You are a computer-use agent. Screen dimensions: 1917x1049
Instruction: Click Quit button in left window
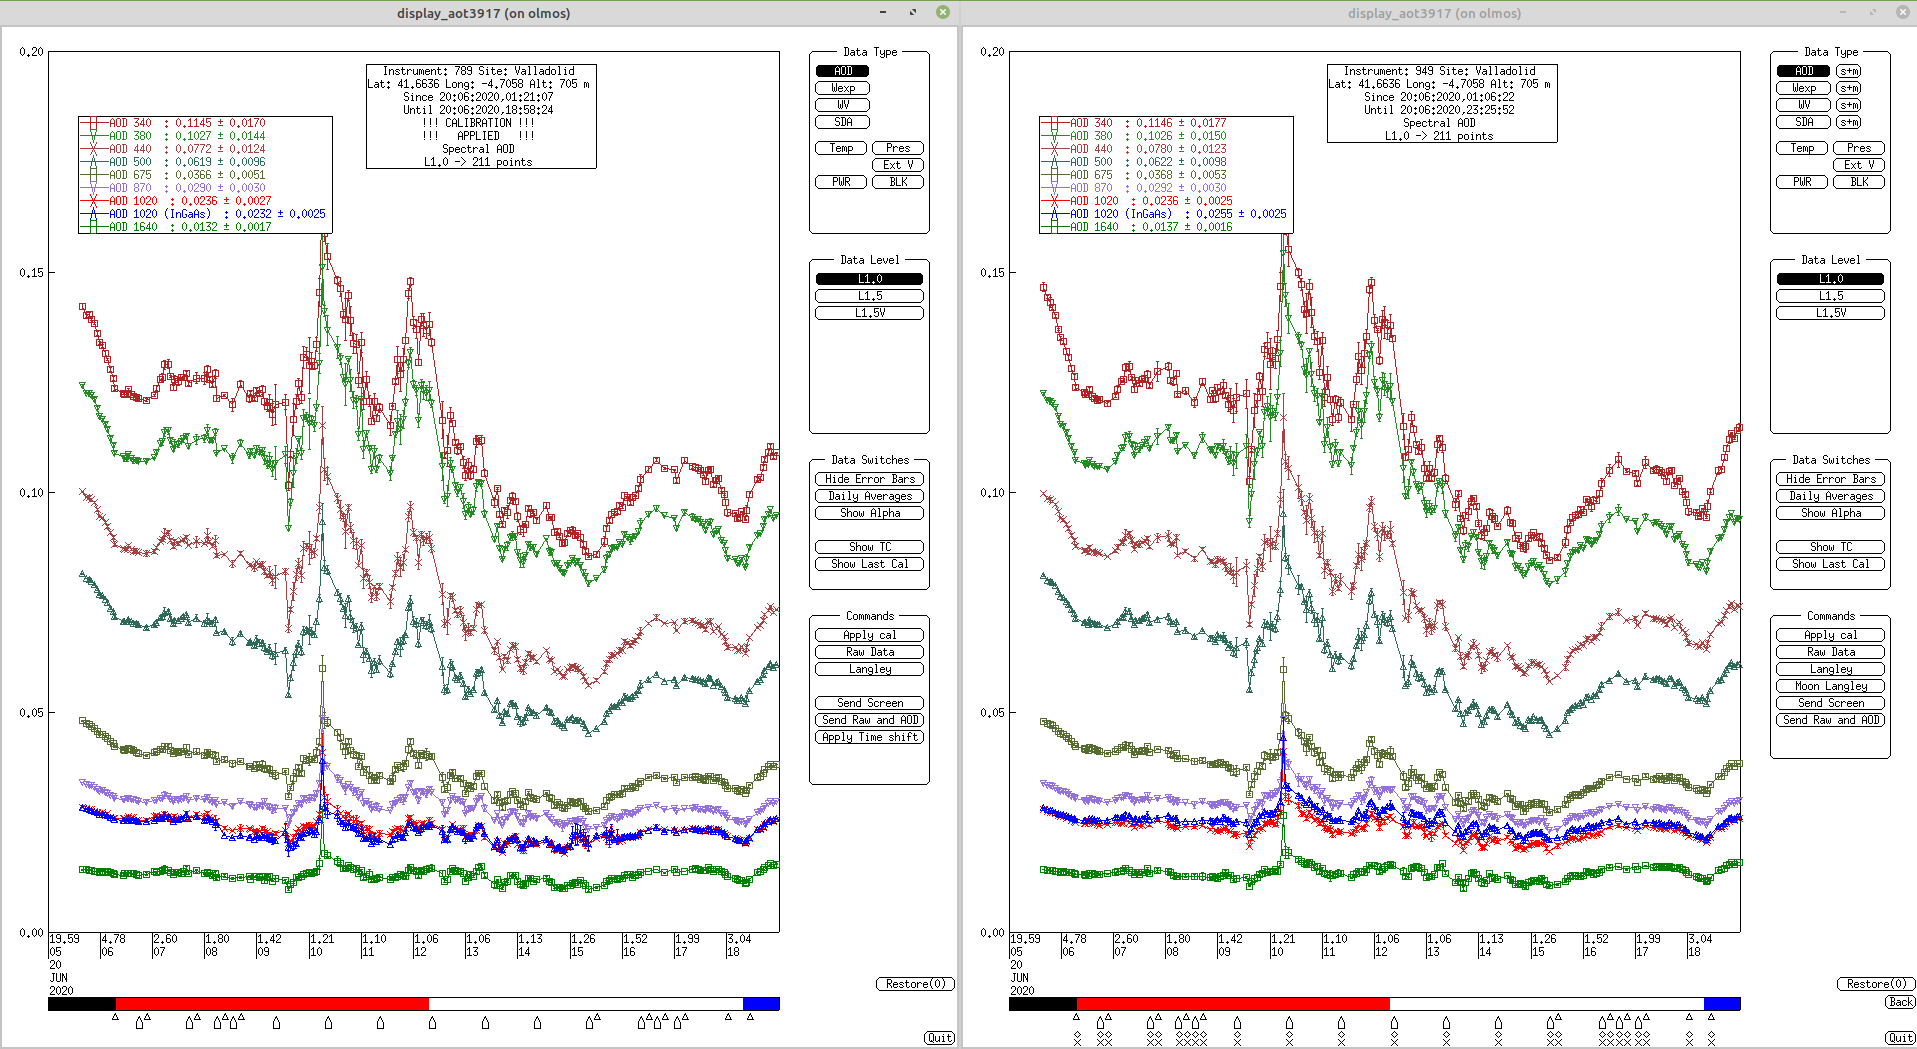click(x=939, y=1038)
